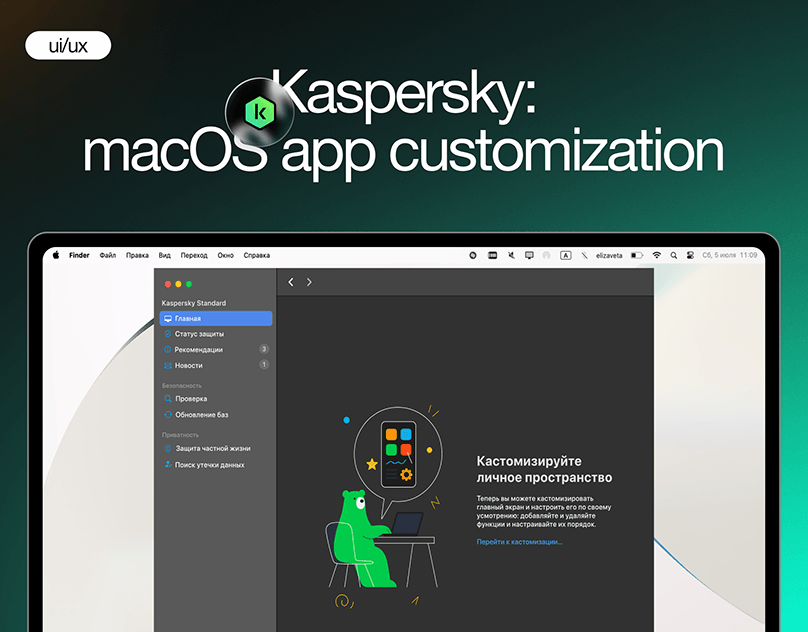Follow the Перейти к кастомизации link

tap(519, 542)
